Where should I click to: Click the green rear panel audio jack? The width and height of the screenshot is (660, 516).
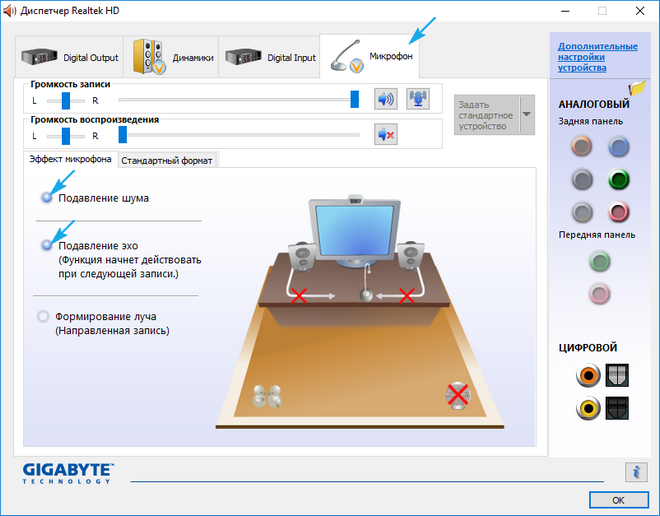(618, 180)
